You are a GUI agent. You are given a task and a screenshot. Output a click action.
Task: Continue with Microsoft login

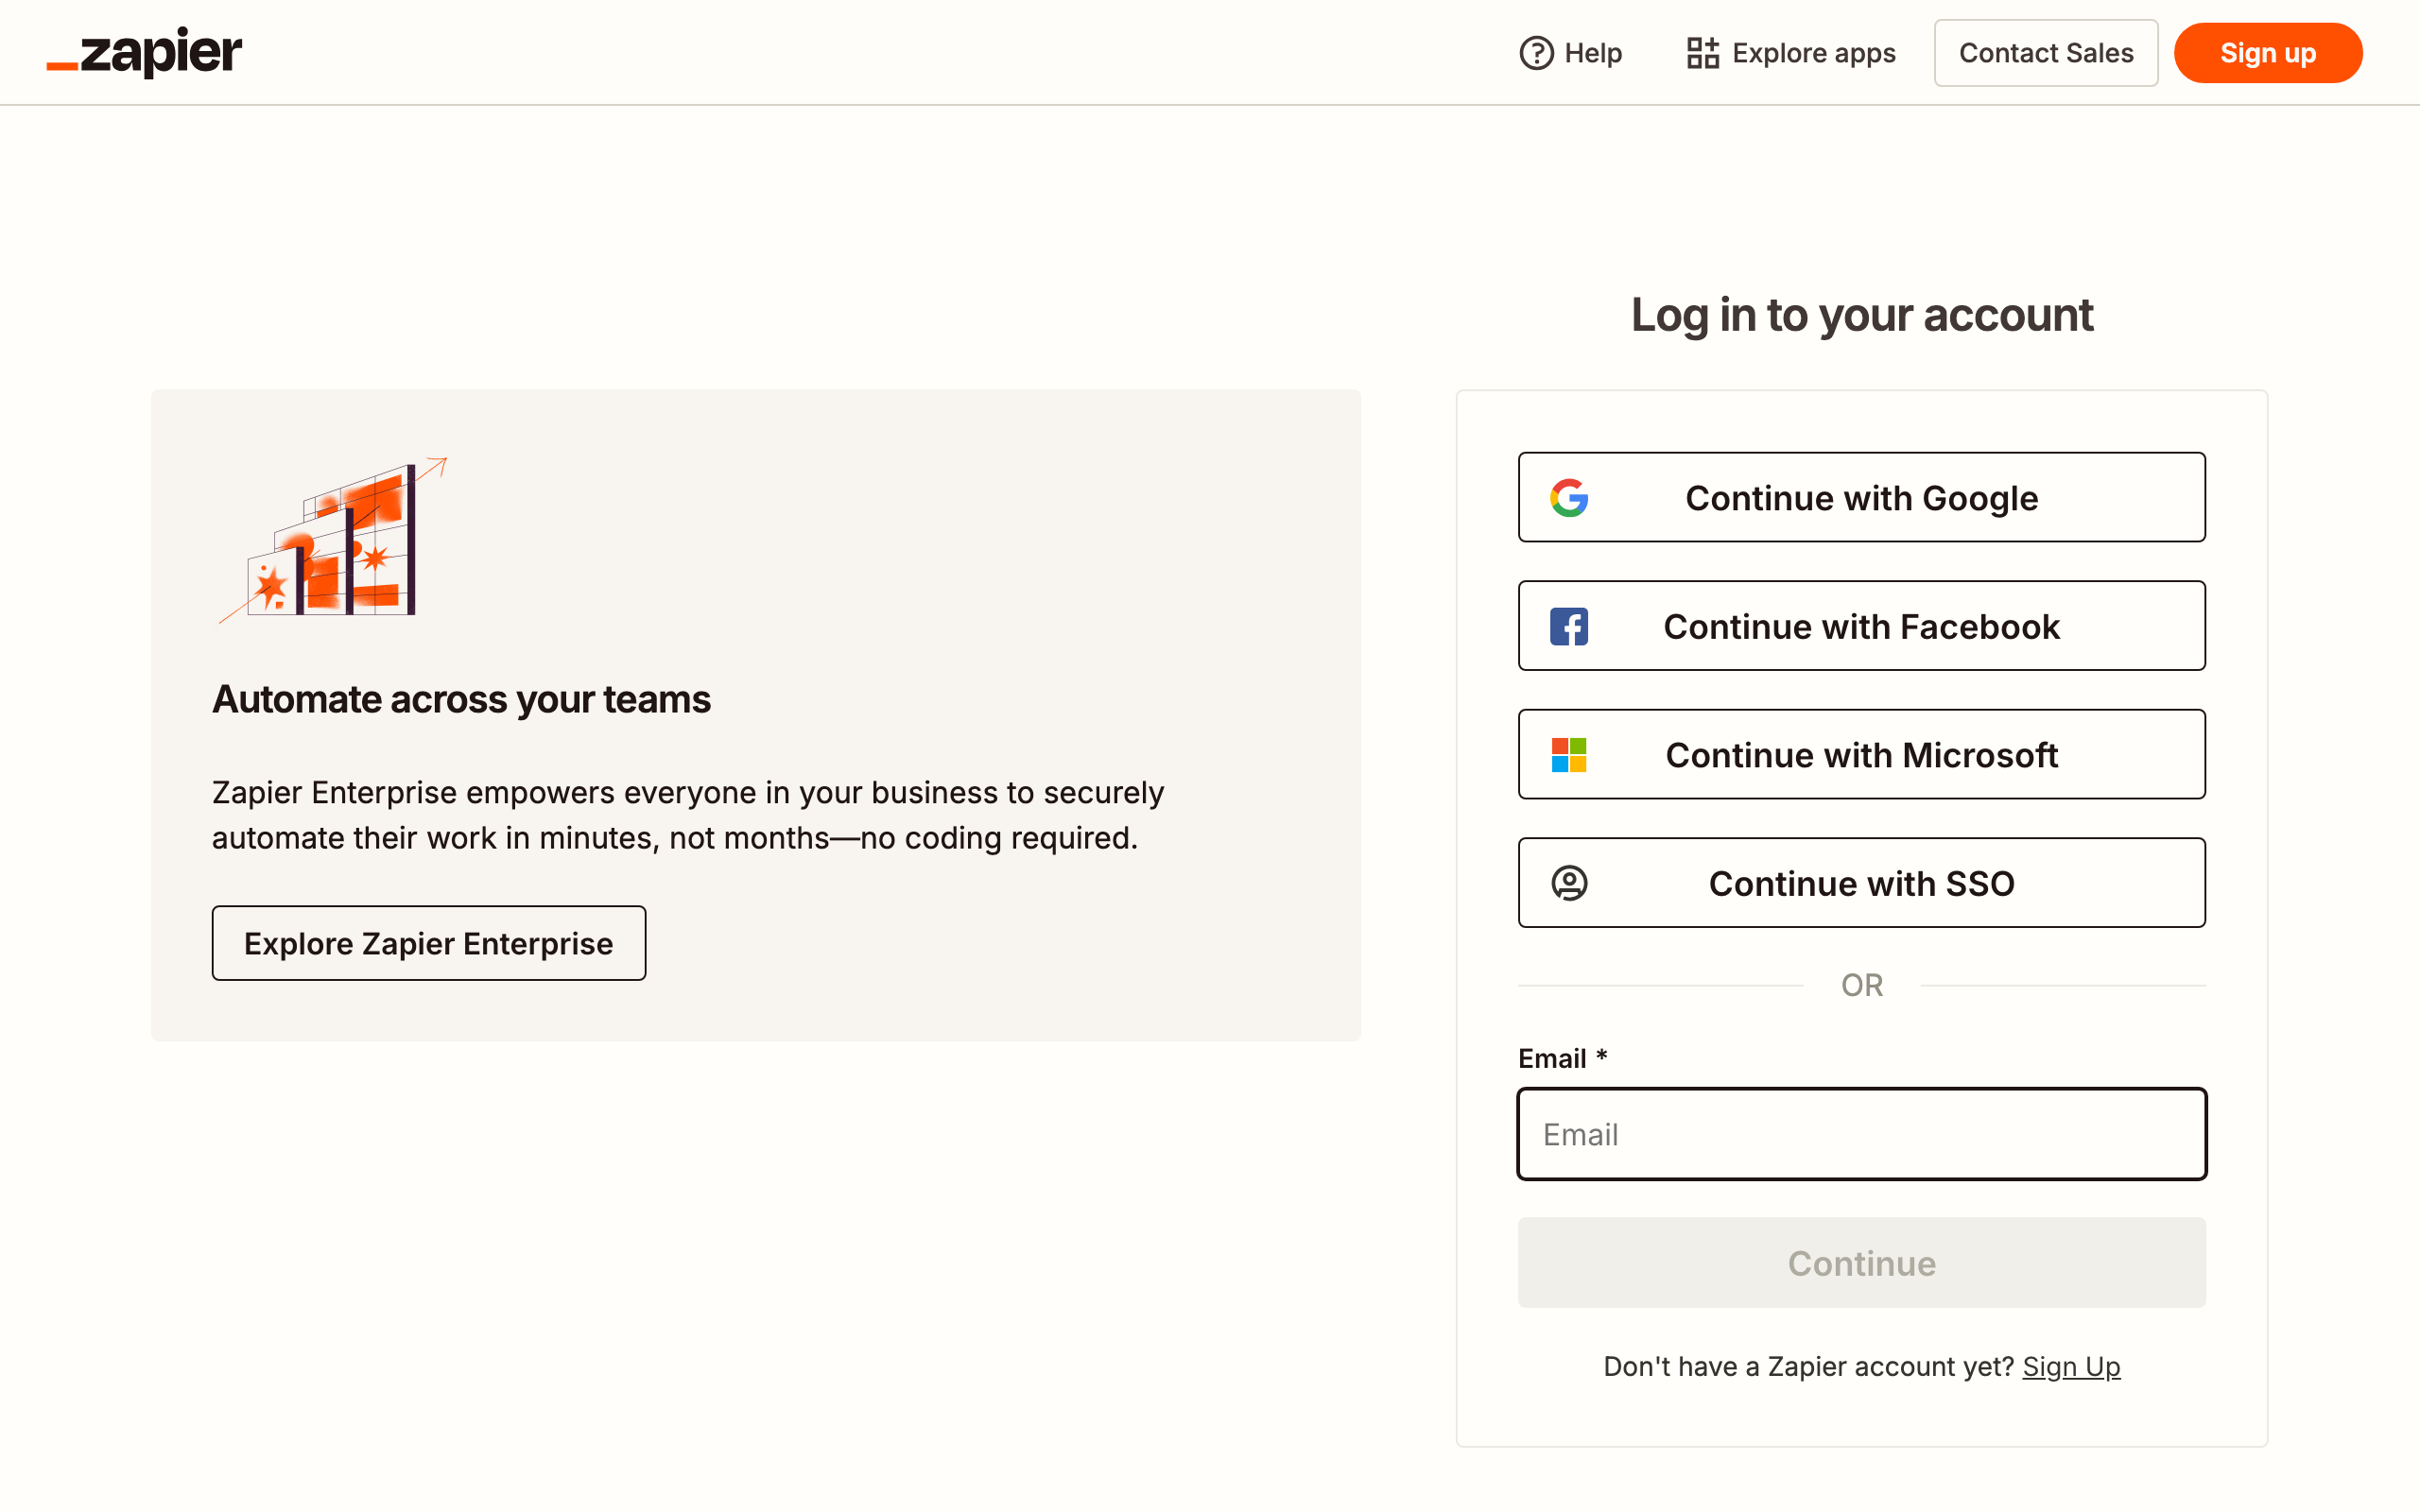coord(1861,754)
